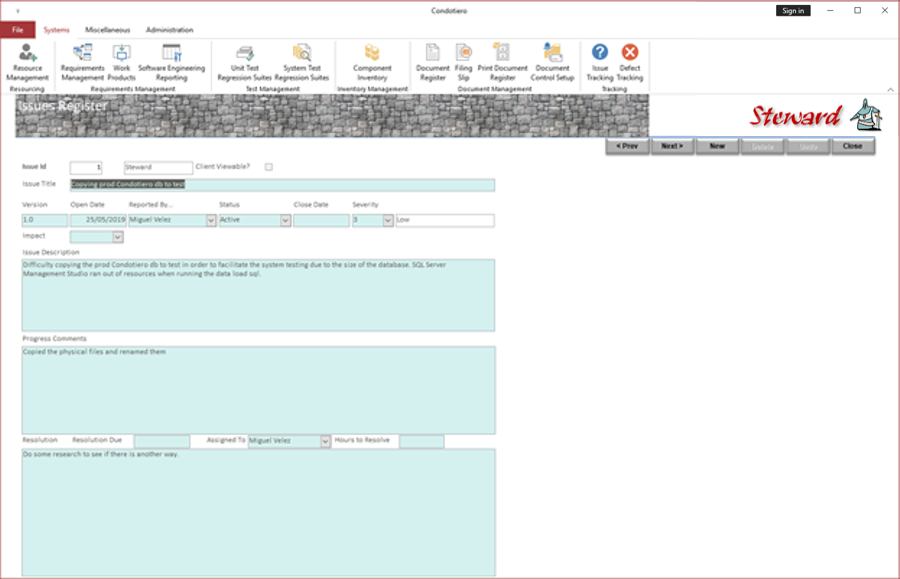
Task: Expand the Assigned To dropdown
Action: 325,441
